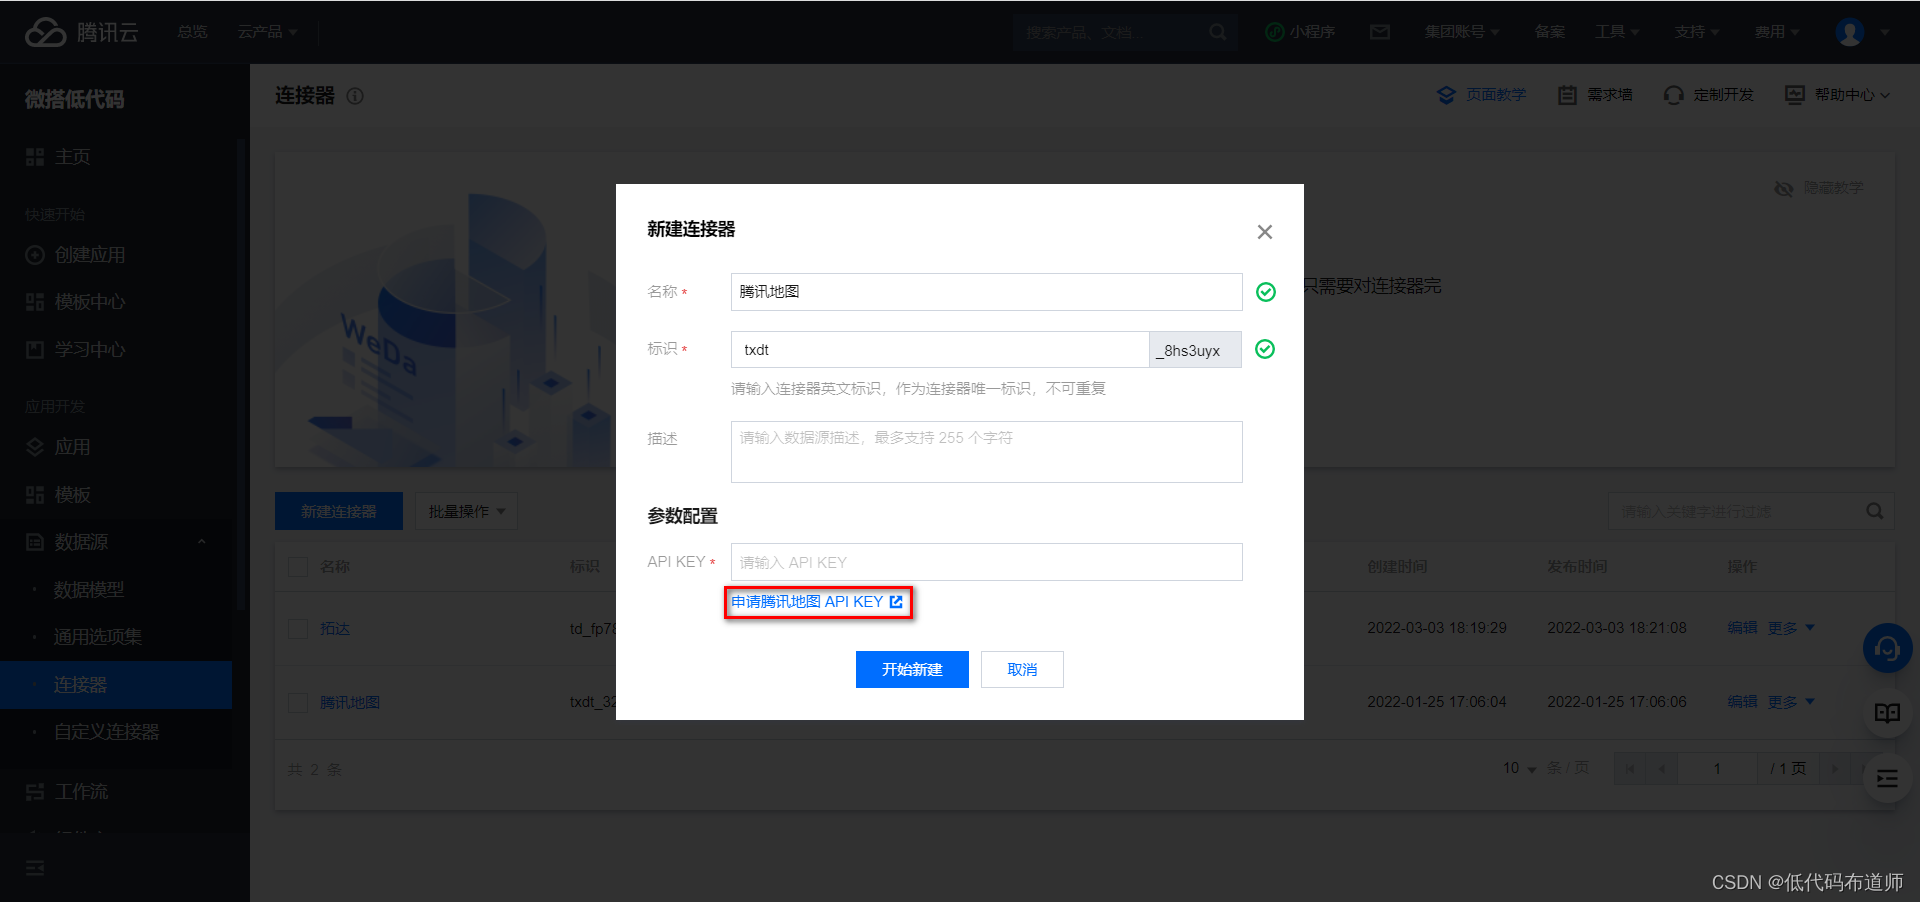
Task: Expand the 批量操作 dropdown
Action: tap(467, 511)
